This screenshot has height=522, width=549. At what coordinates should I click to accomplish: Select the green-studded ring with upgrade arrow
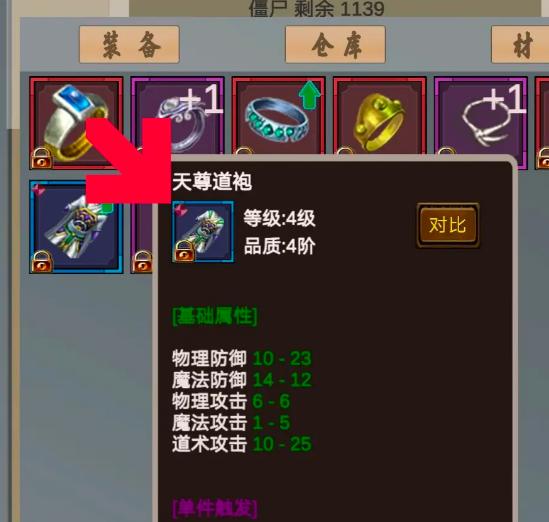(278, 115)
